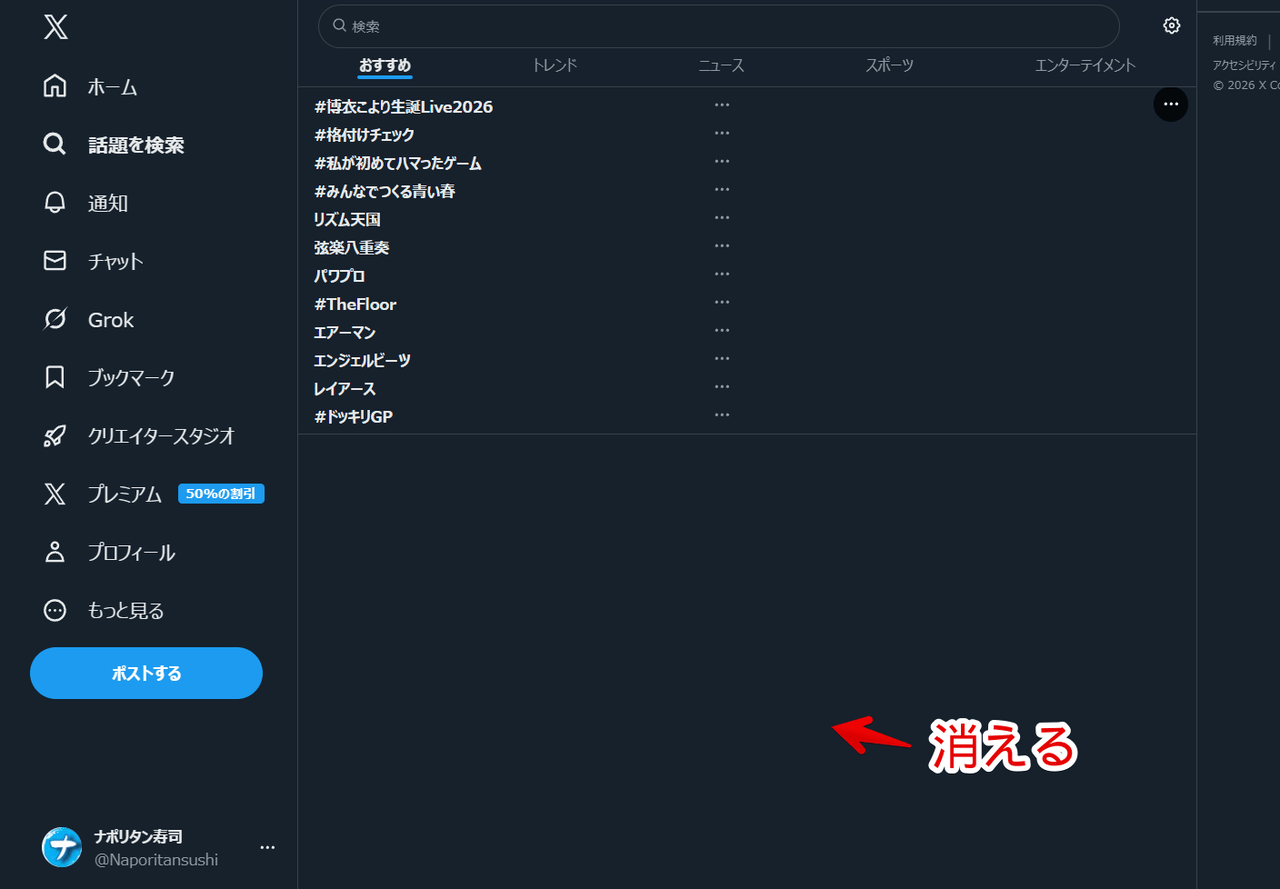Screen dimensions: 1280x889
Task: Open Profile person icon
Action: 55,552
